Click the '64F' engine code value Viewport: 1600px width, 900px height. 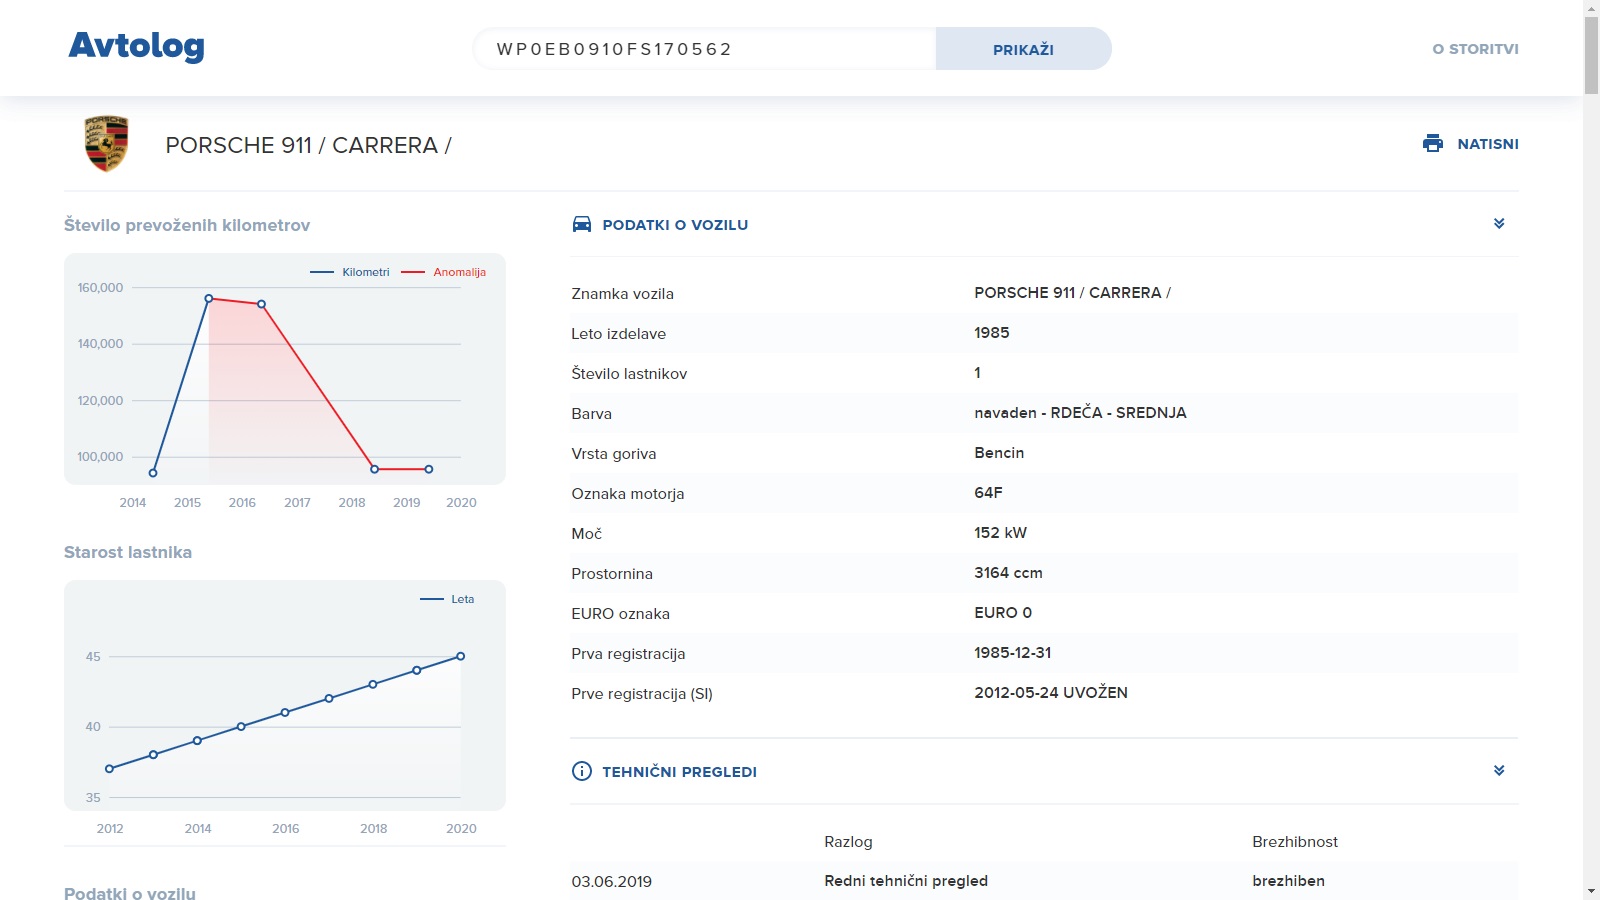tap(988, 493)
